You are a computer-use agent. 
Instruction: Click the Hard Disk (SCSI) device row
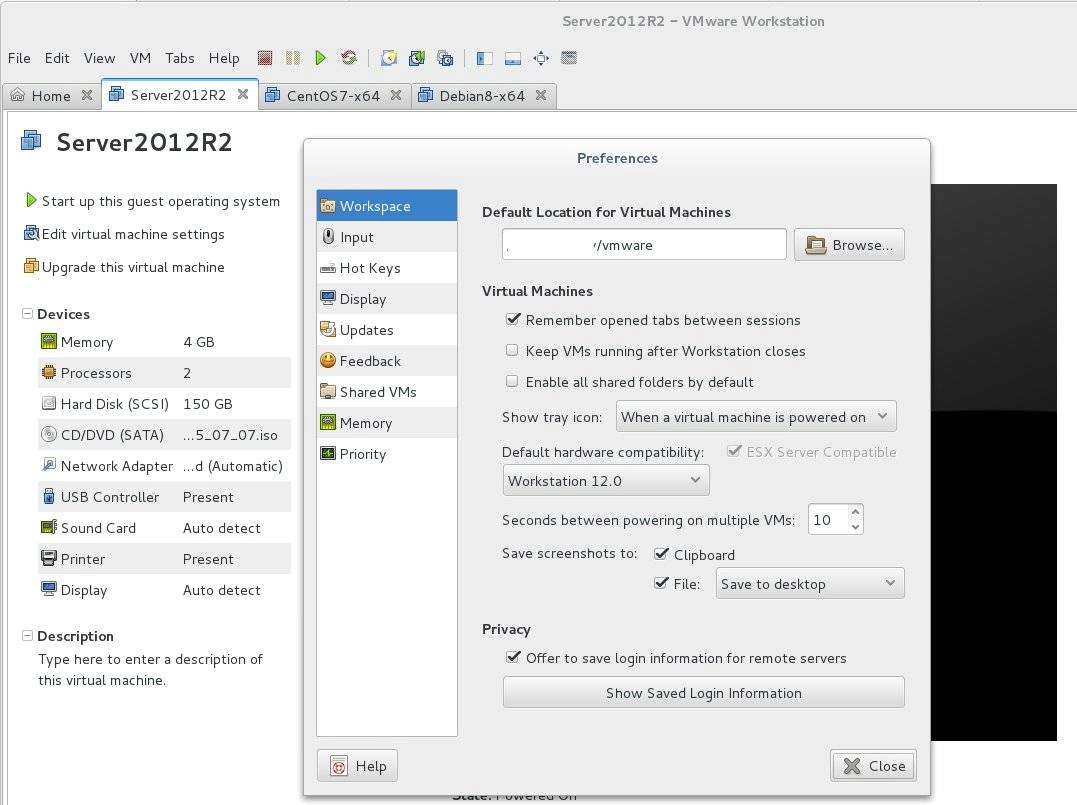(x=164, y=404)
